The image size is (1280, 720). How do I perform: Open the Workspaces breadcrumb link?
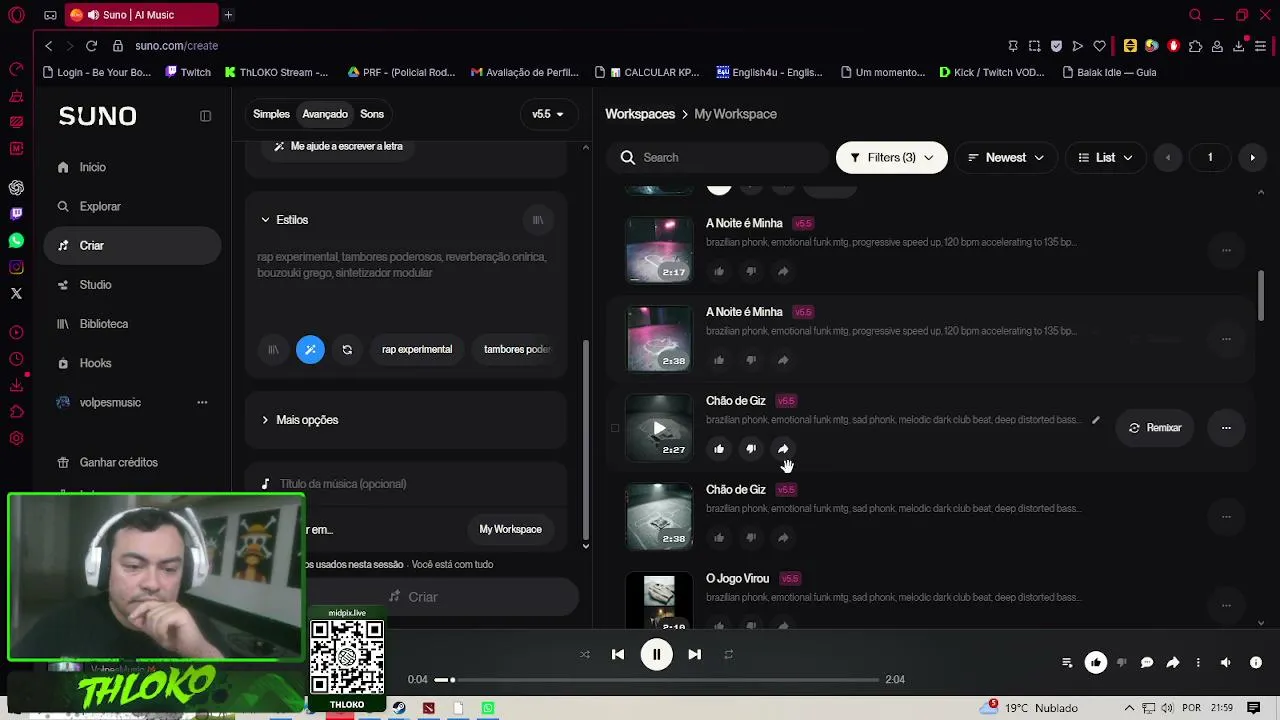[x=640, y=114]
